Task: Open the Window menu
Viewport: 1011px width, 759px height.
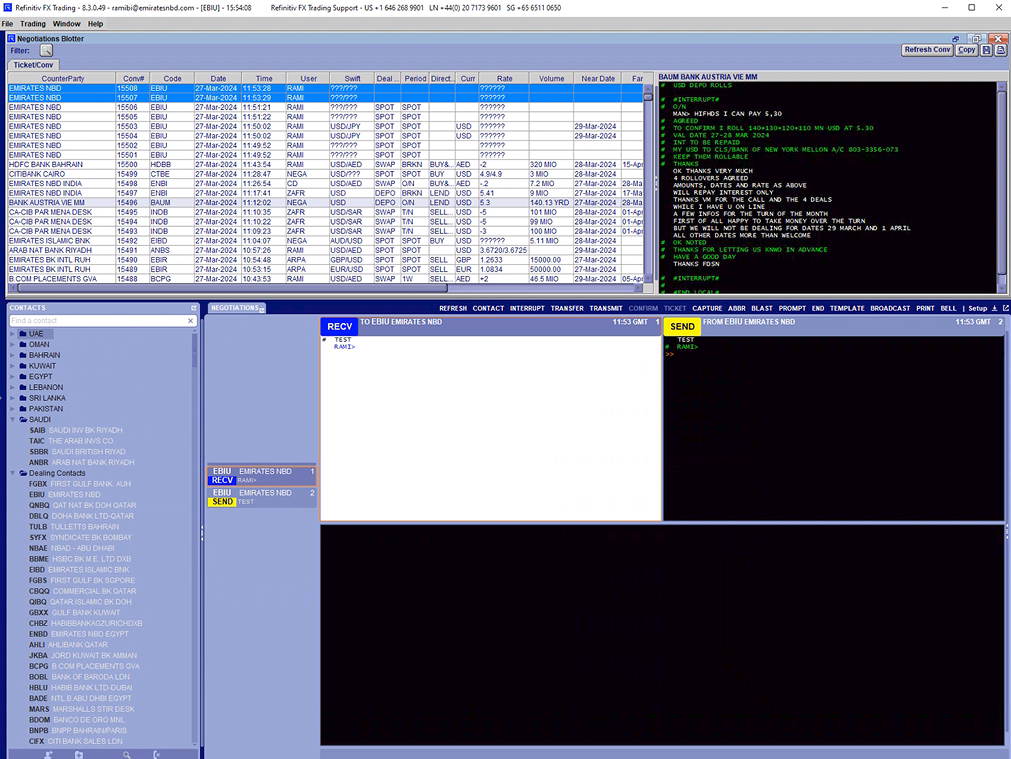Action: 66,24
